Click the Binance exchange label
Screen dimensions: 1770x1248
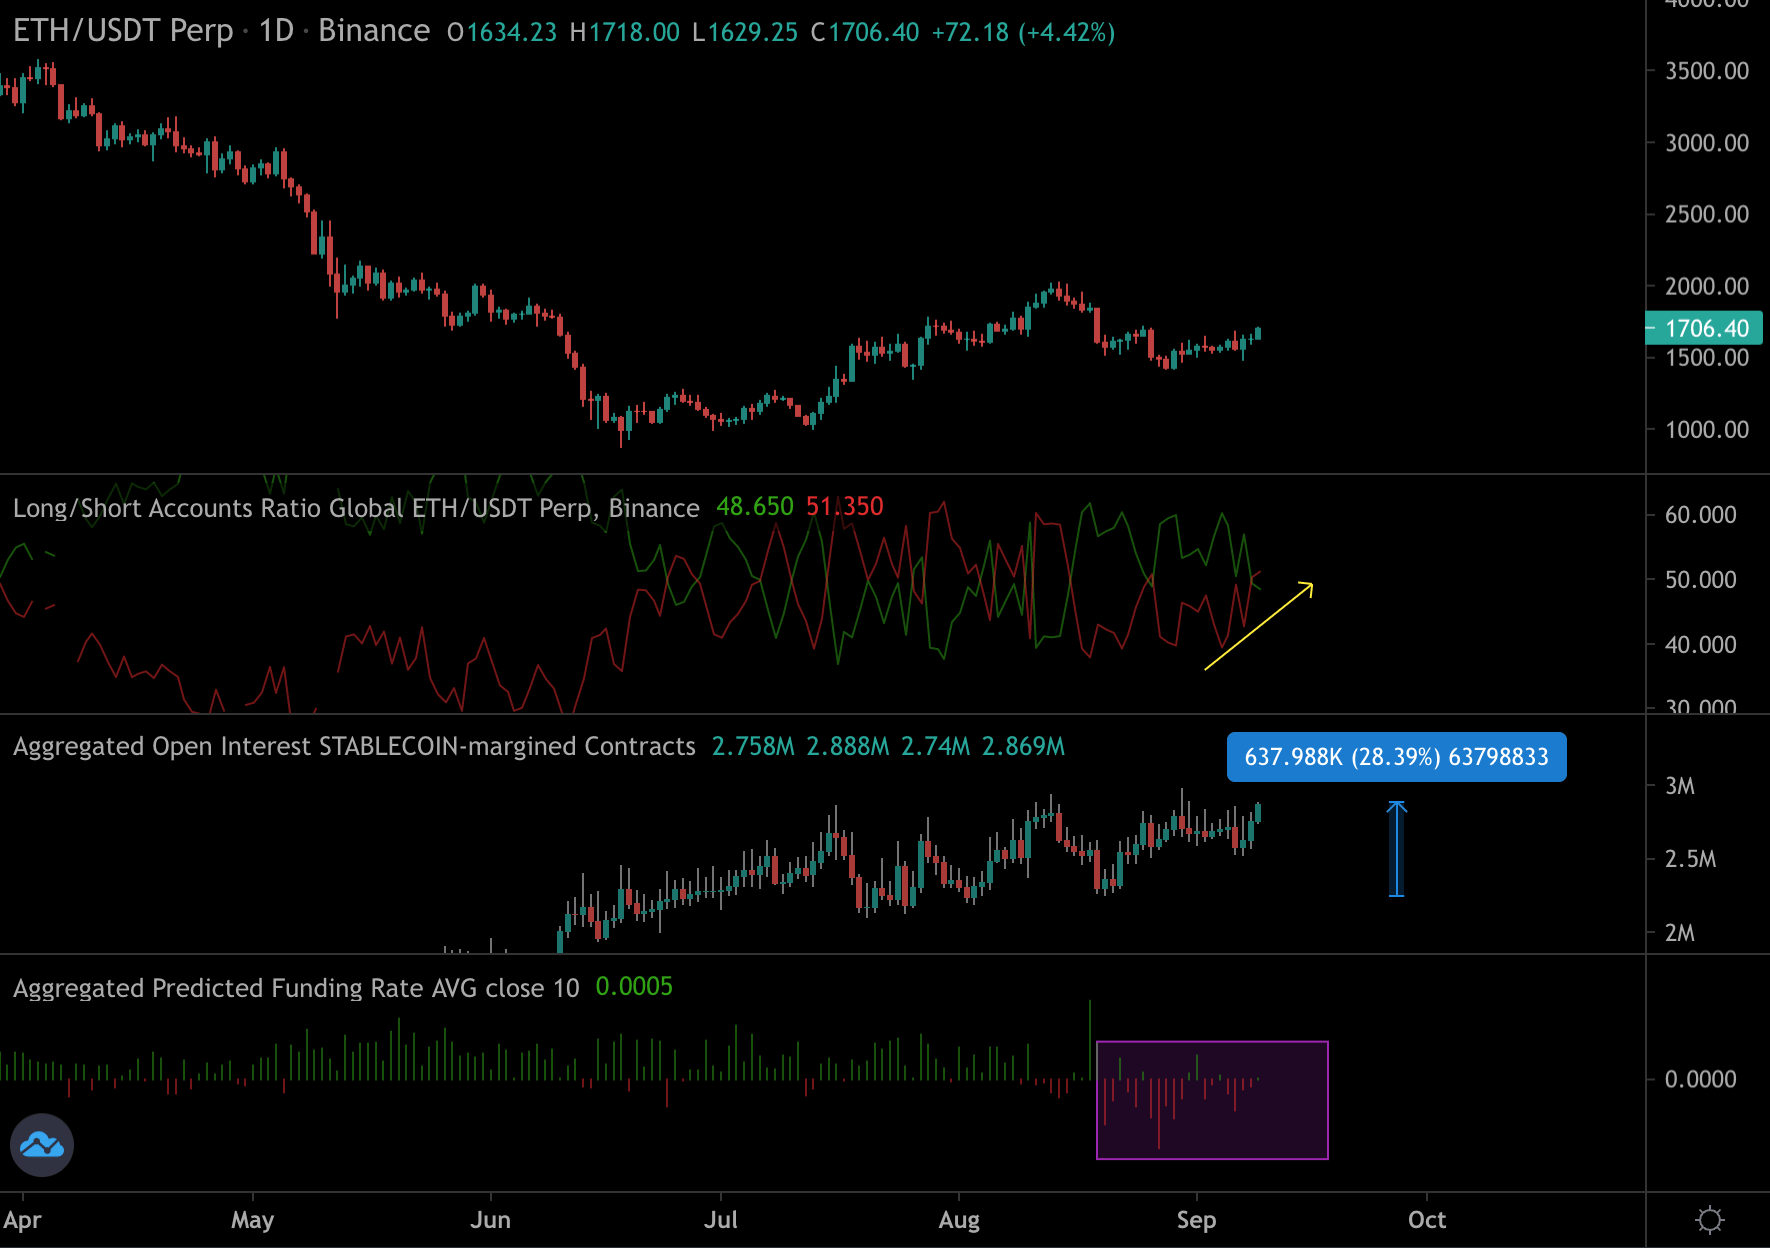(373, 31)
